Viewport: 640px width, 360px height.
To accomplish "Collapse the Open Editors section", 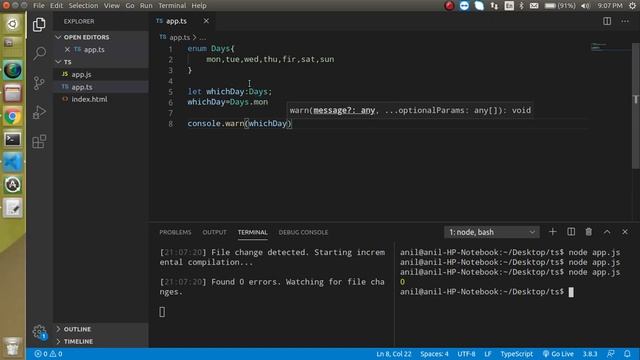I will (101, 37).
